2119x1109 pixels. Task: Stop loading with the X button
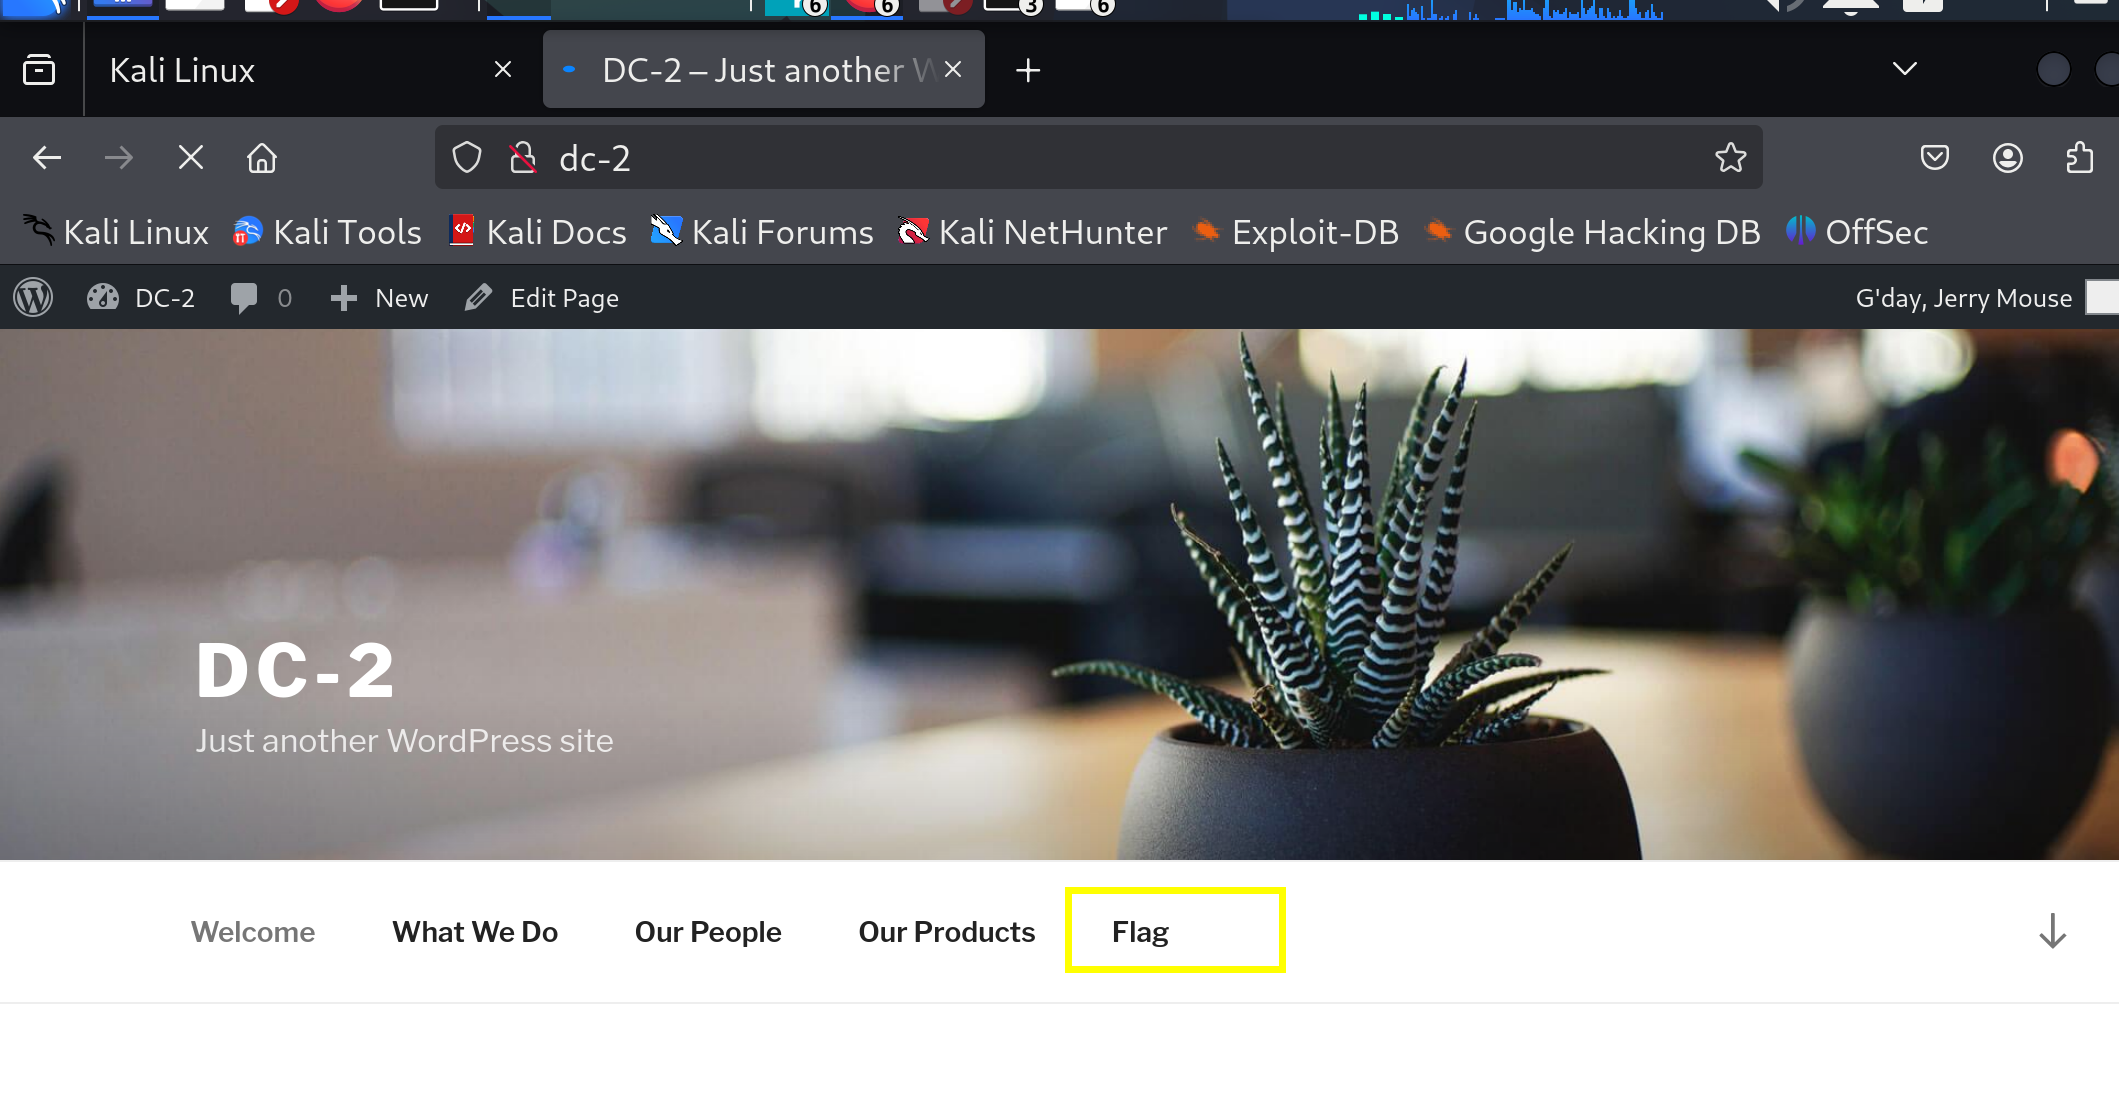click(x=190, y=158)
